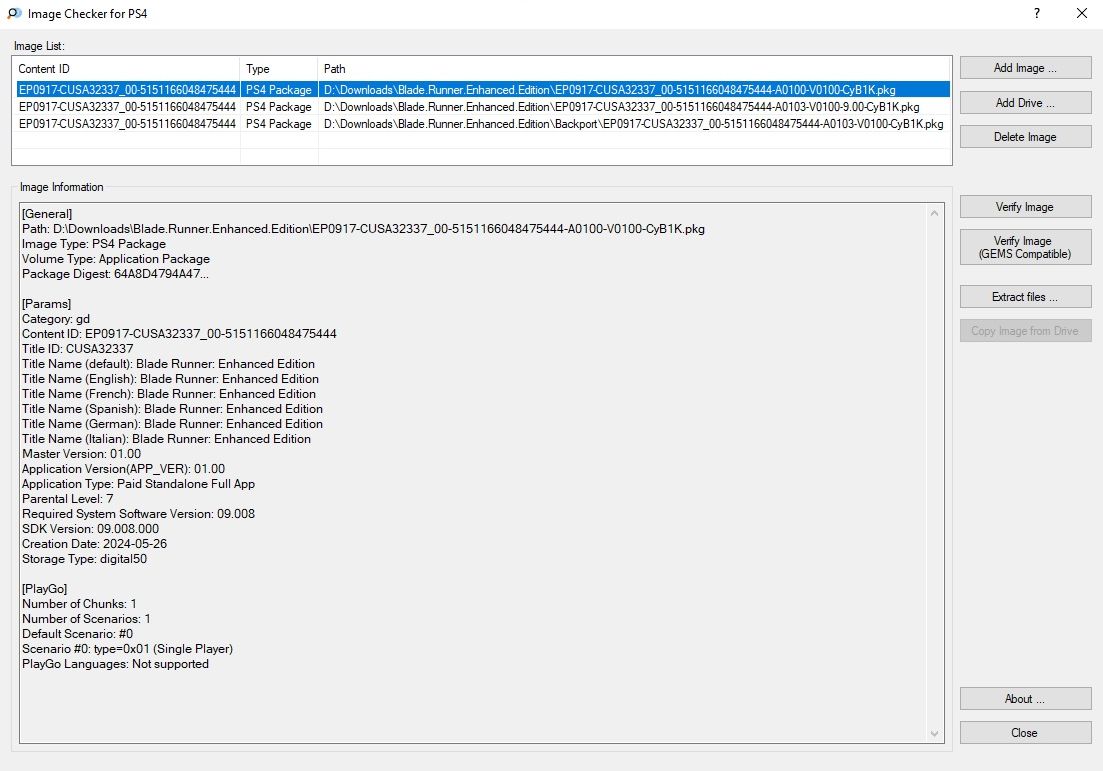The image size is (1103, 771).
Task: Click Application Type: Paid Standalone line
Action: [x=139, y=484]
